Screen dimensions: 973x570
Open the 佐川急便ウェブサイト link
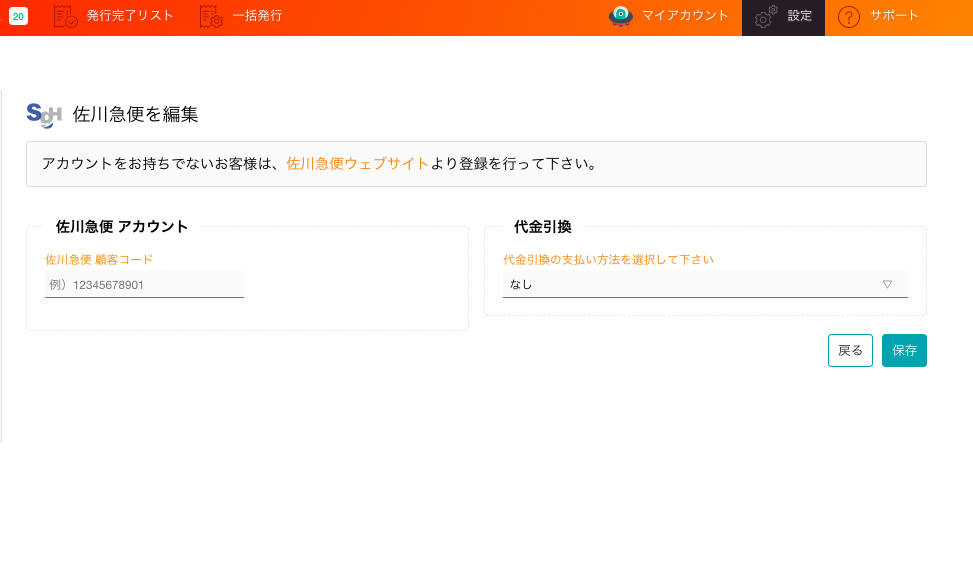357,164
